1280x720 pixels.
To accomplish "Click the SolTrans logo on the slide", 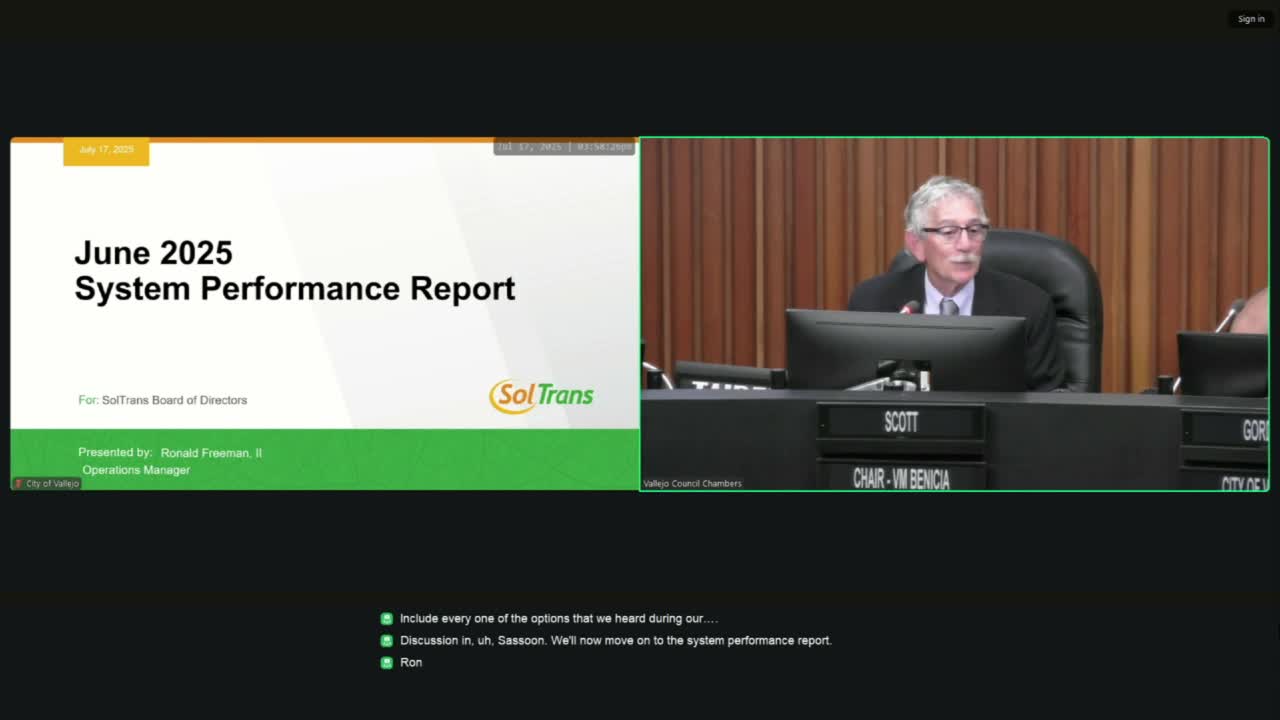I will (541, 396).
